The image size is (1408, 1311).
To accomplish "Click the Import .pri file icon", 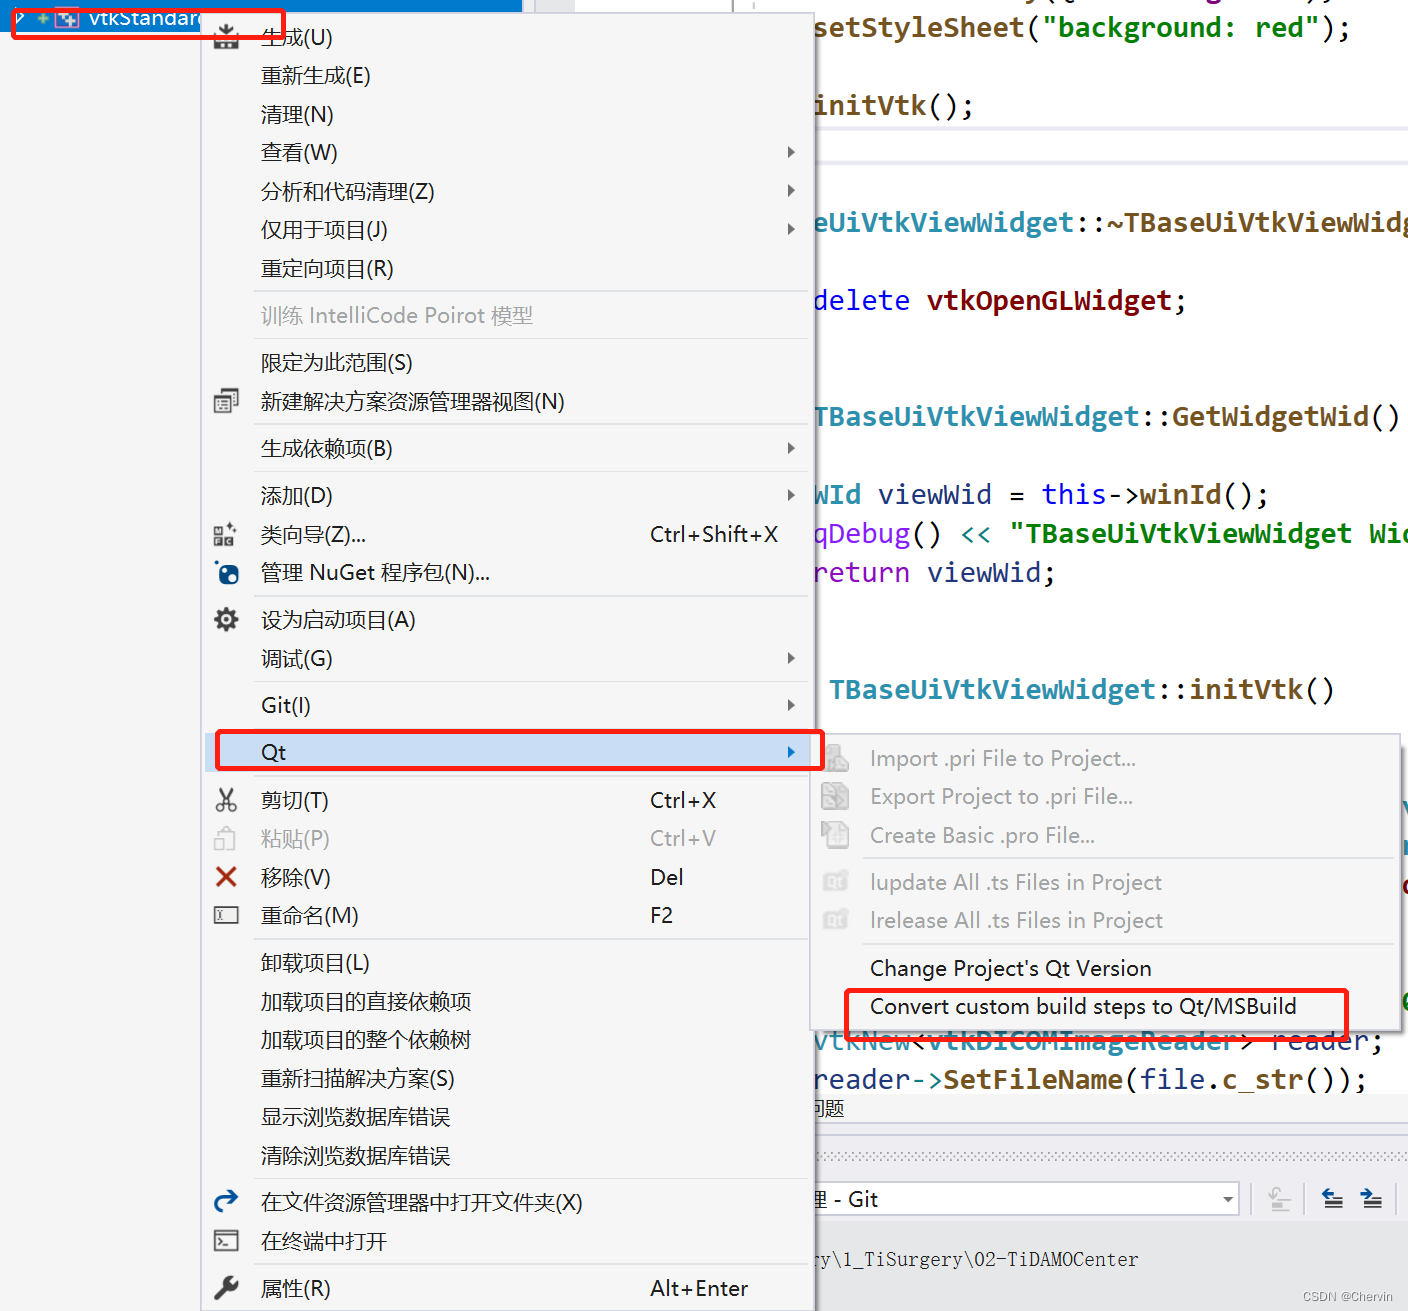I will point(836,758).
